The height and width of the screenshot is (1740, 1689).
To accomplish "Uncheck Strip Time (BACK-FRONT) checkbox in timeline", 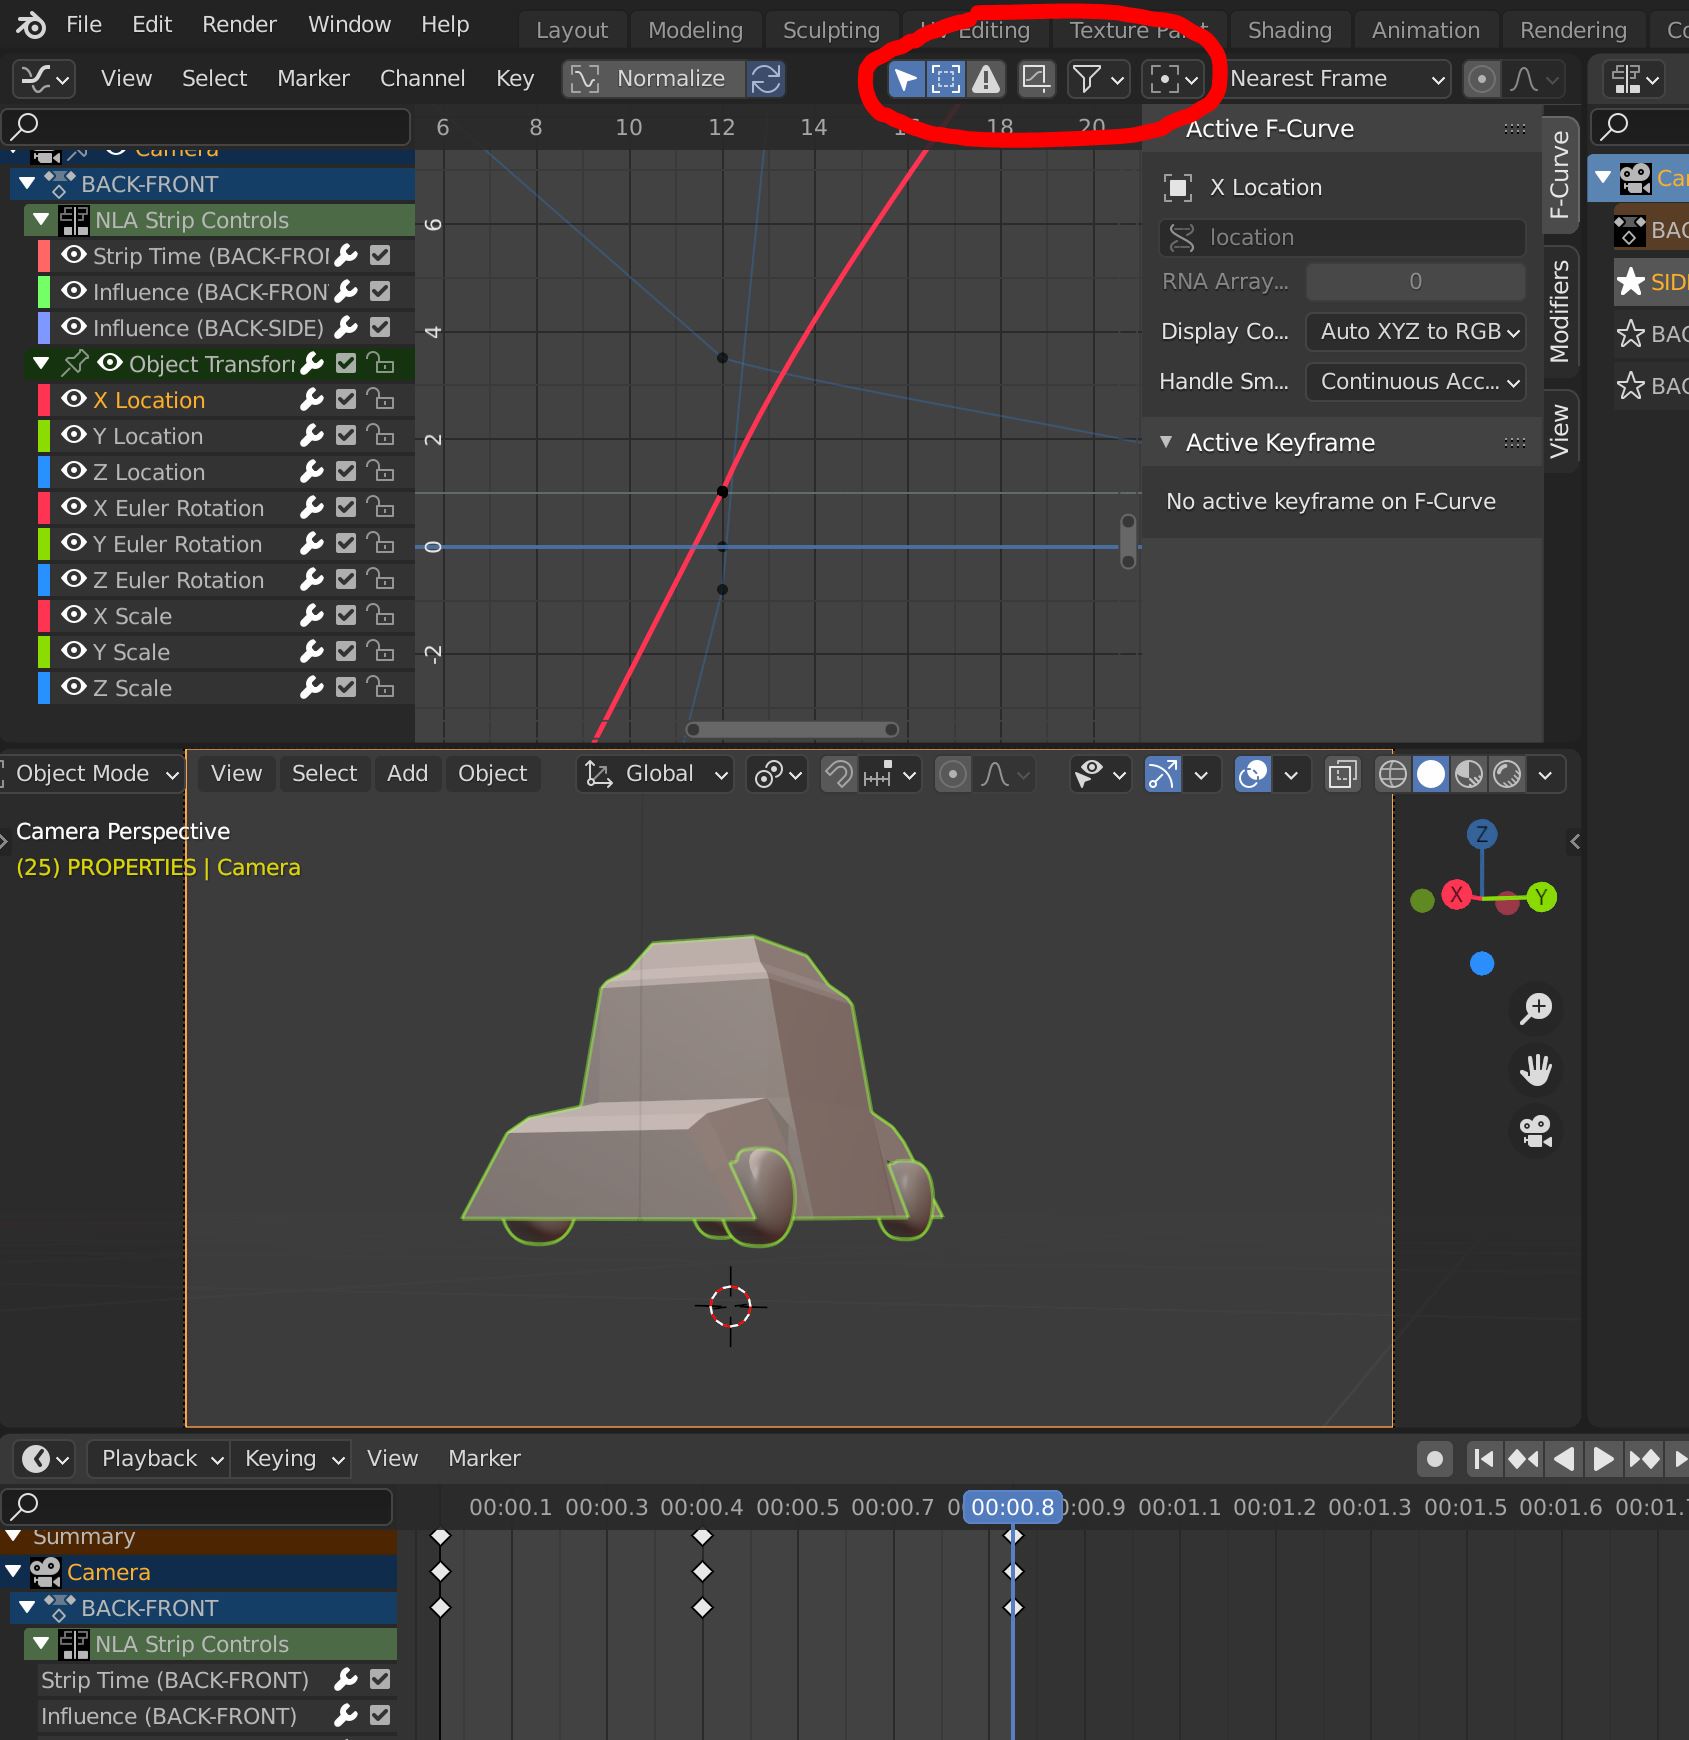I will 380,1679.
